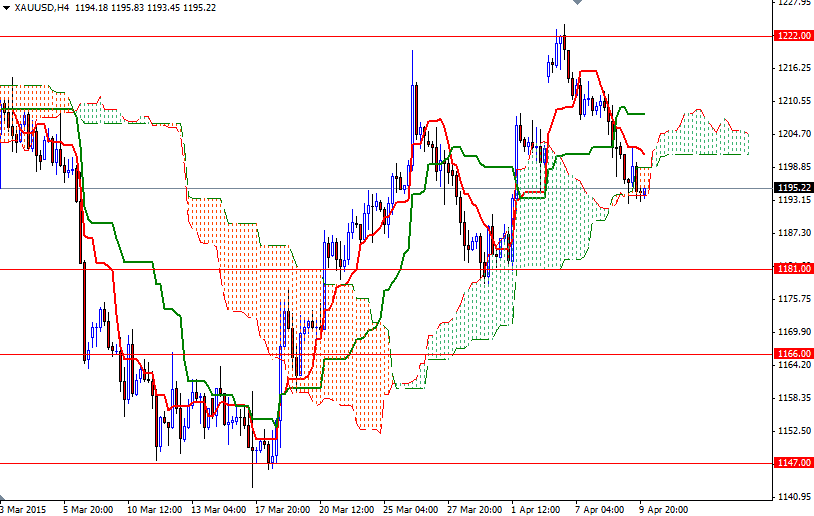Select the 1222.00 red price level tag
This screenshot has height=516, width=814.
[793, 36]
